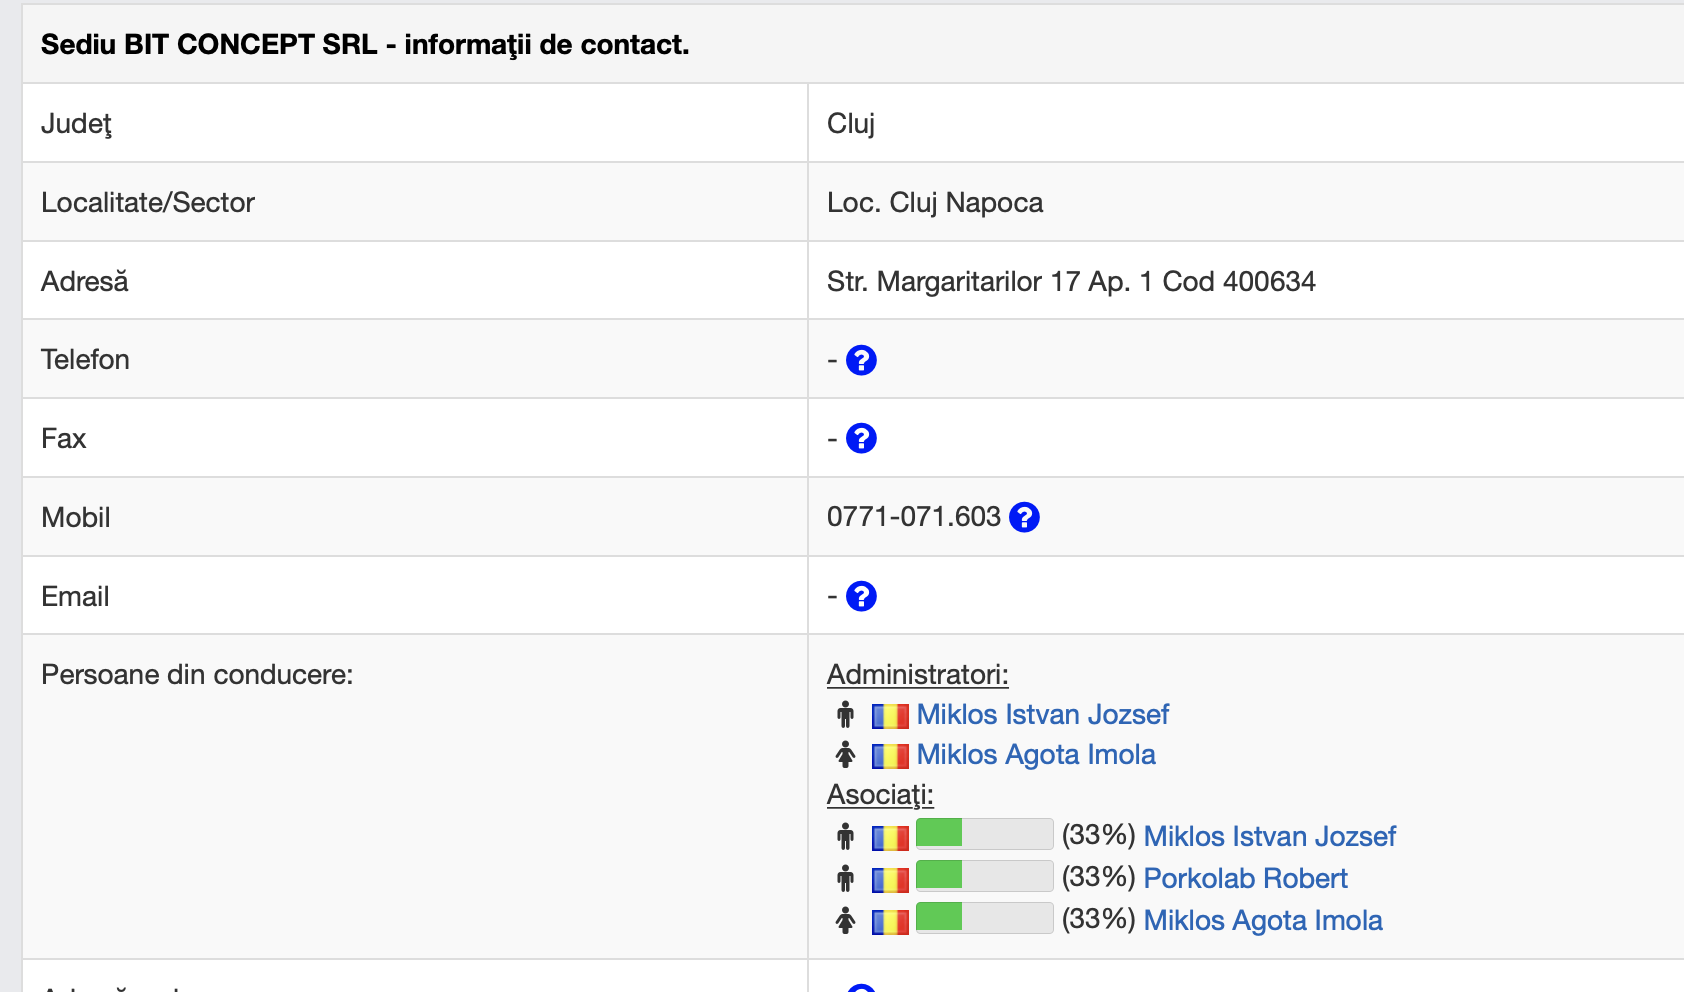Click share progress bar for associate Miklos Agota Imola

coord(984,917)
